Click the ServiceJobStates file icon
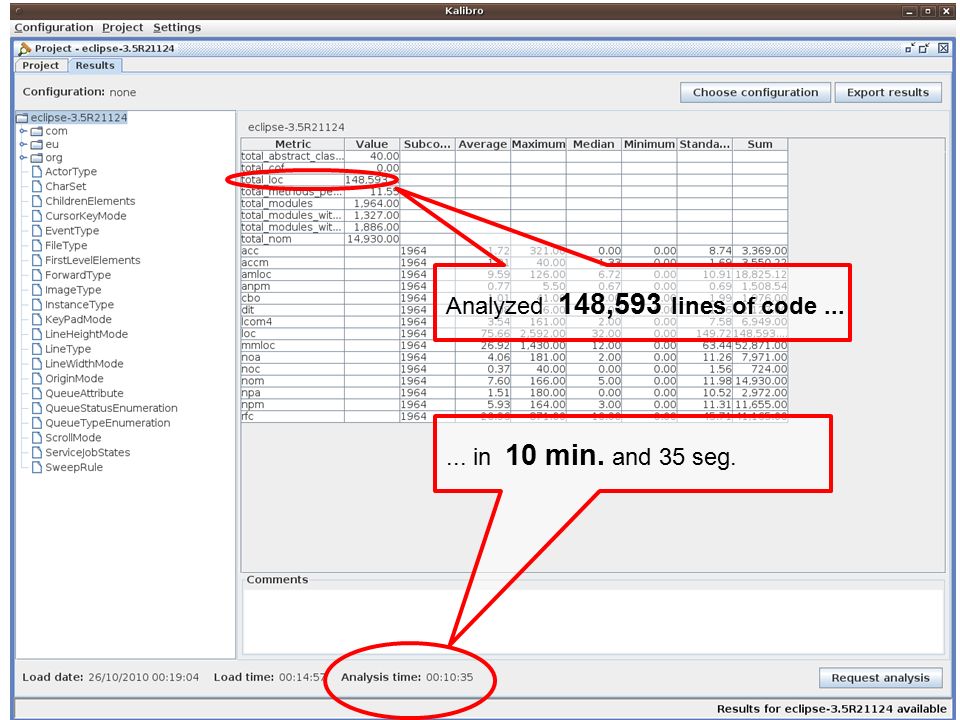This screenshot has height=720, width=960. (37, 452)
